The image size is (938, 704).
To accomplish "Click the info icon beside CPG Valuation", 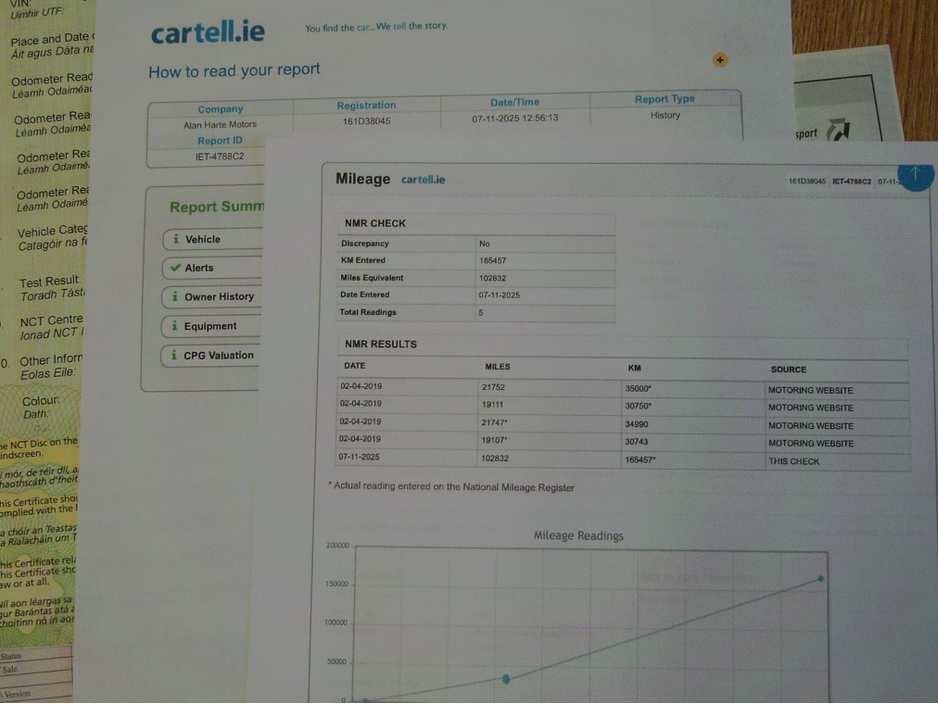I will tap(174, 355).
